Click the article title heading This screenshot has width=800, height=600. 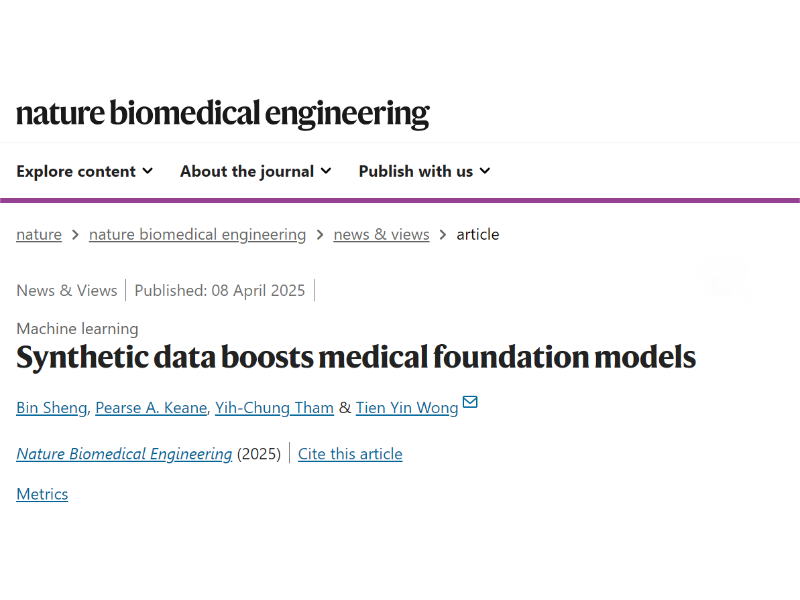tap(356, 357)
